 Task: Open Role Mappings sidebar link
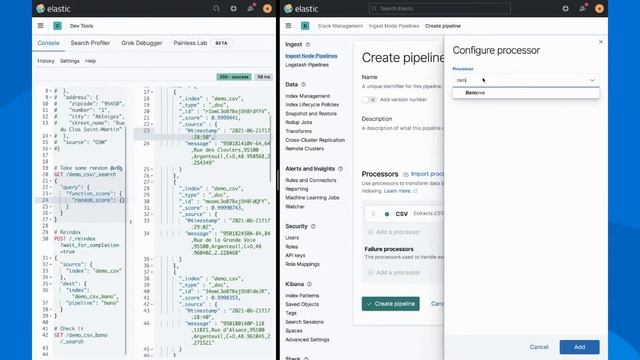(x=302, y=264)
